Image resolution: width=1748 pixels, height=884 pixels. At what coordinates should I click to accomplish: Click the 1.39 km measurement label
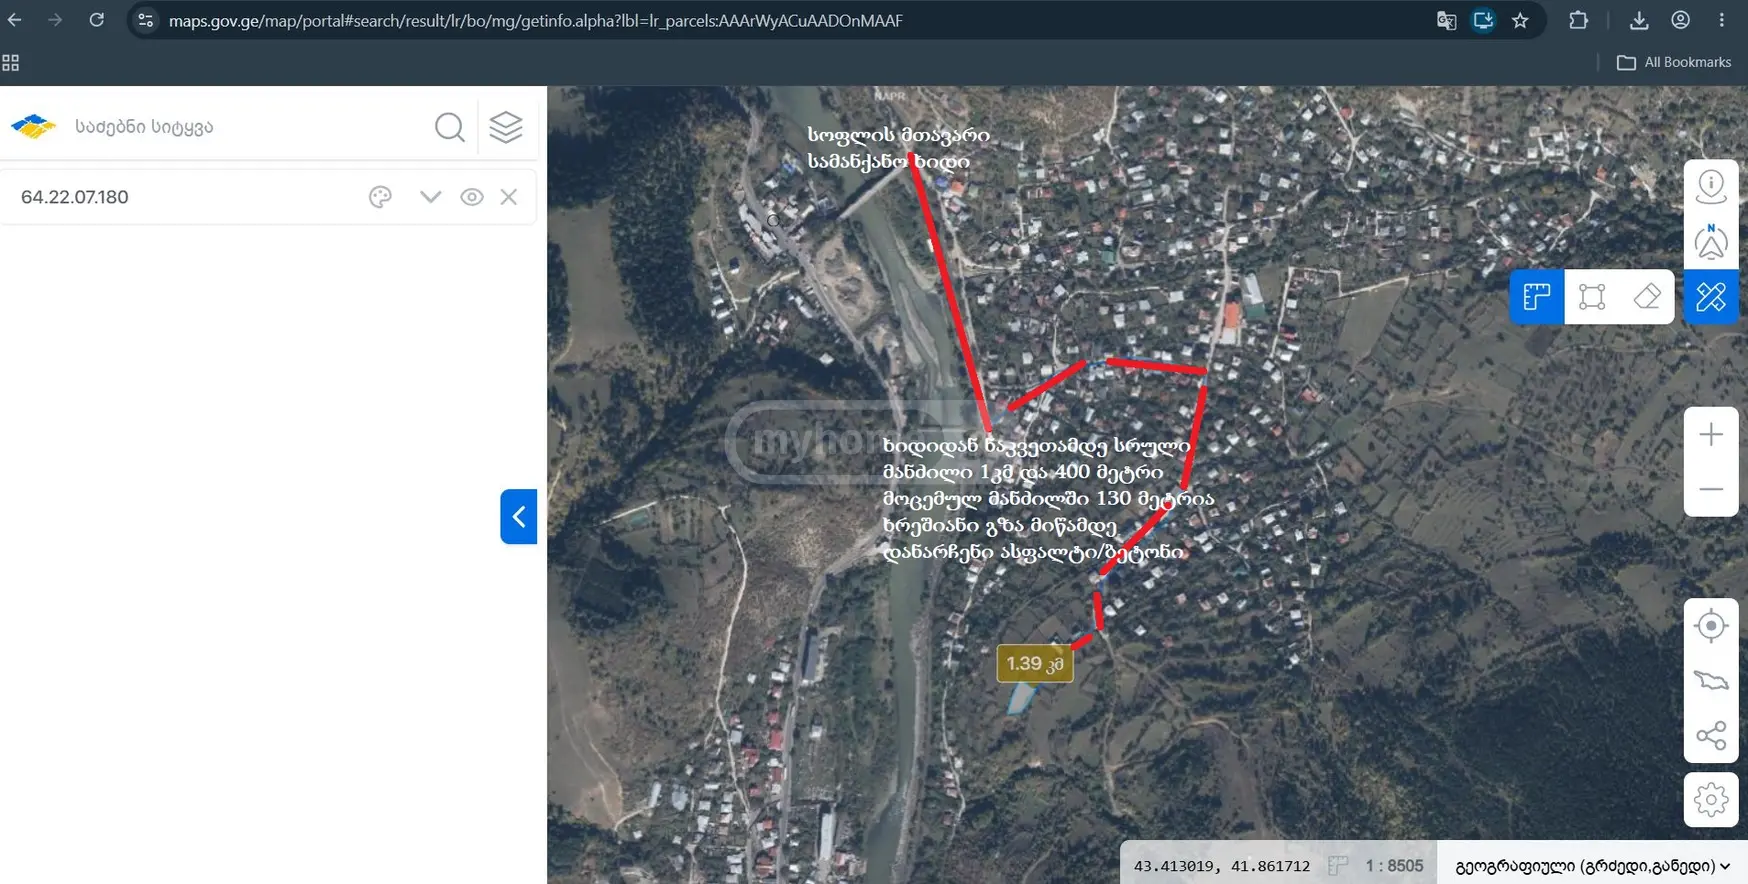[1035, 664]
